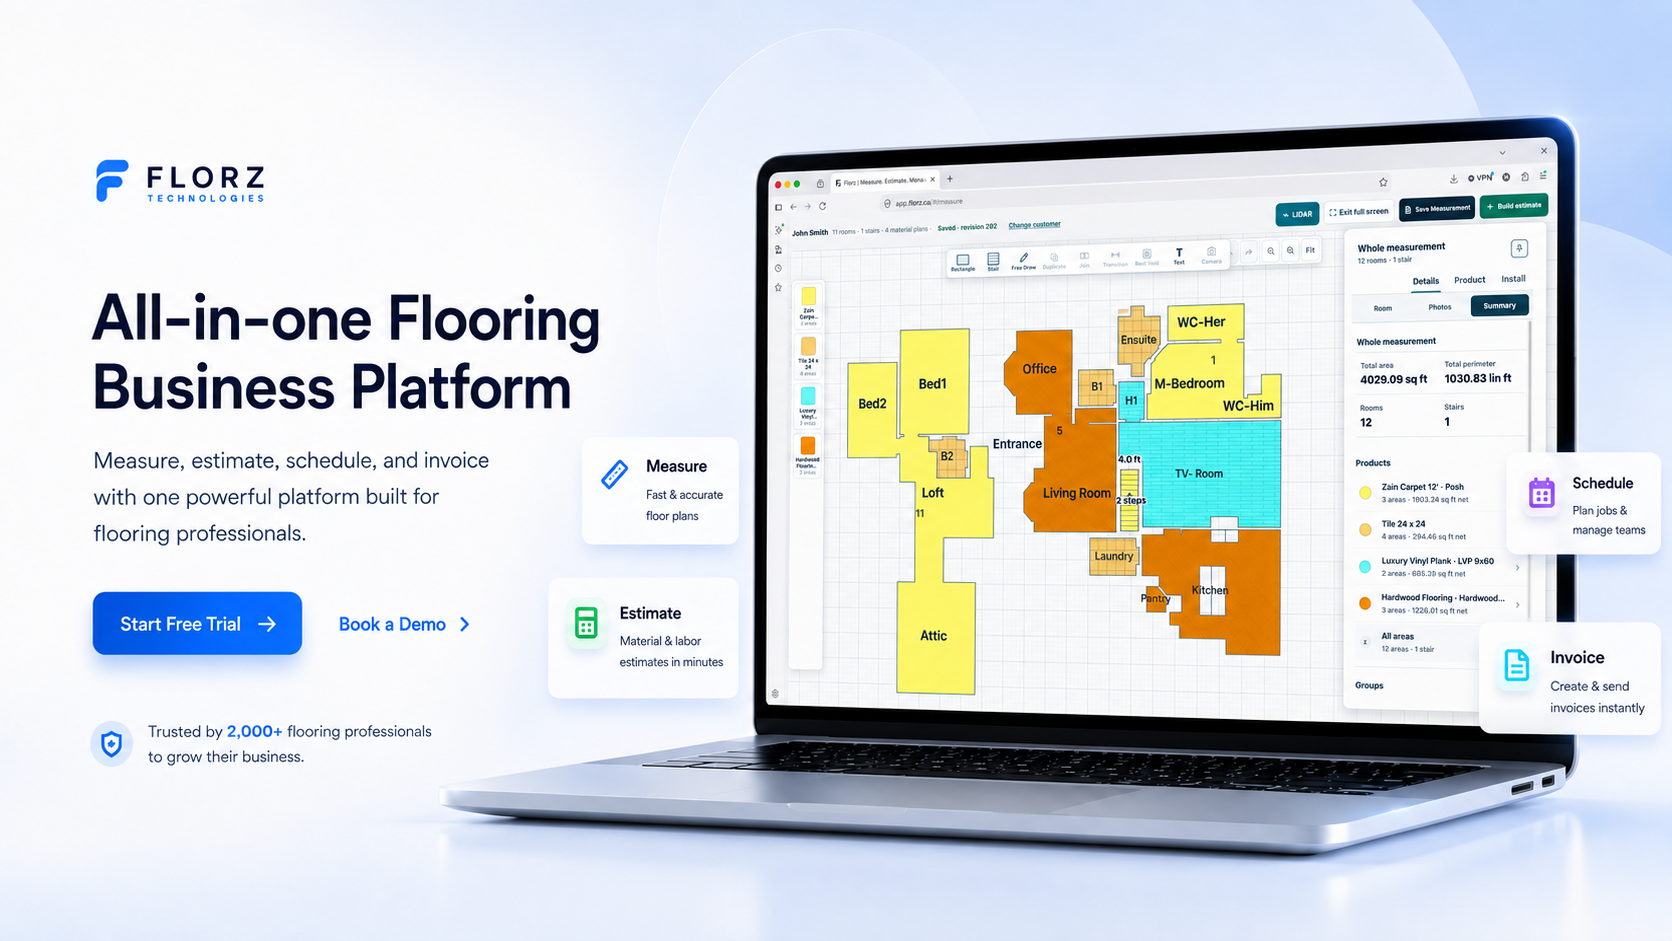Click the Join tool
Viewport: 1672px width, 941px height.
(x=1084, y=259)
